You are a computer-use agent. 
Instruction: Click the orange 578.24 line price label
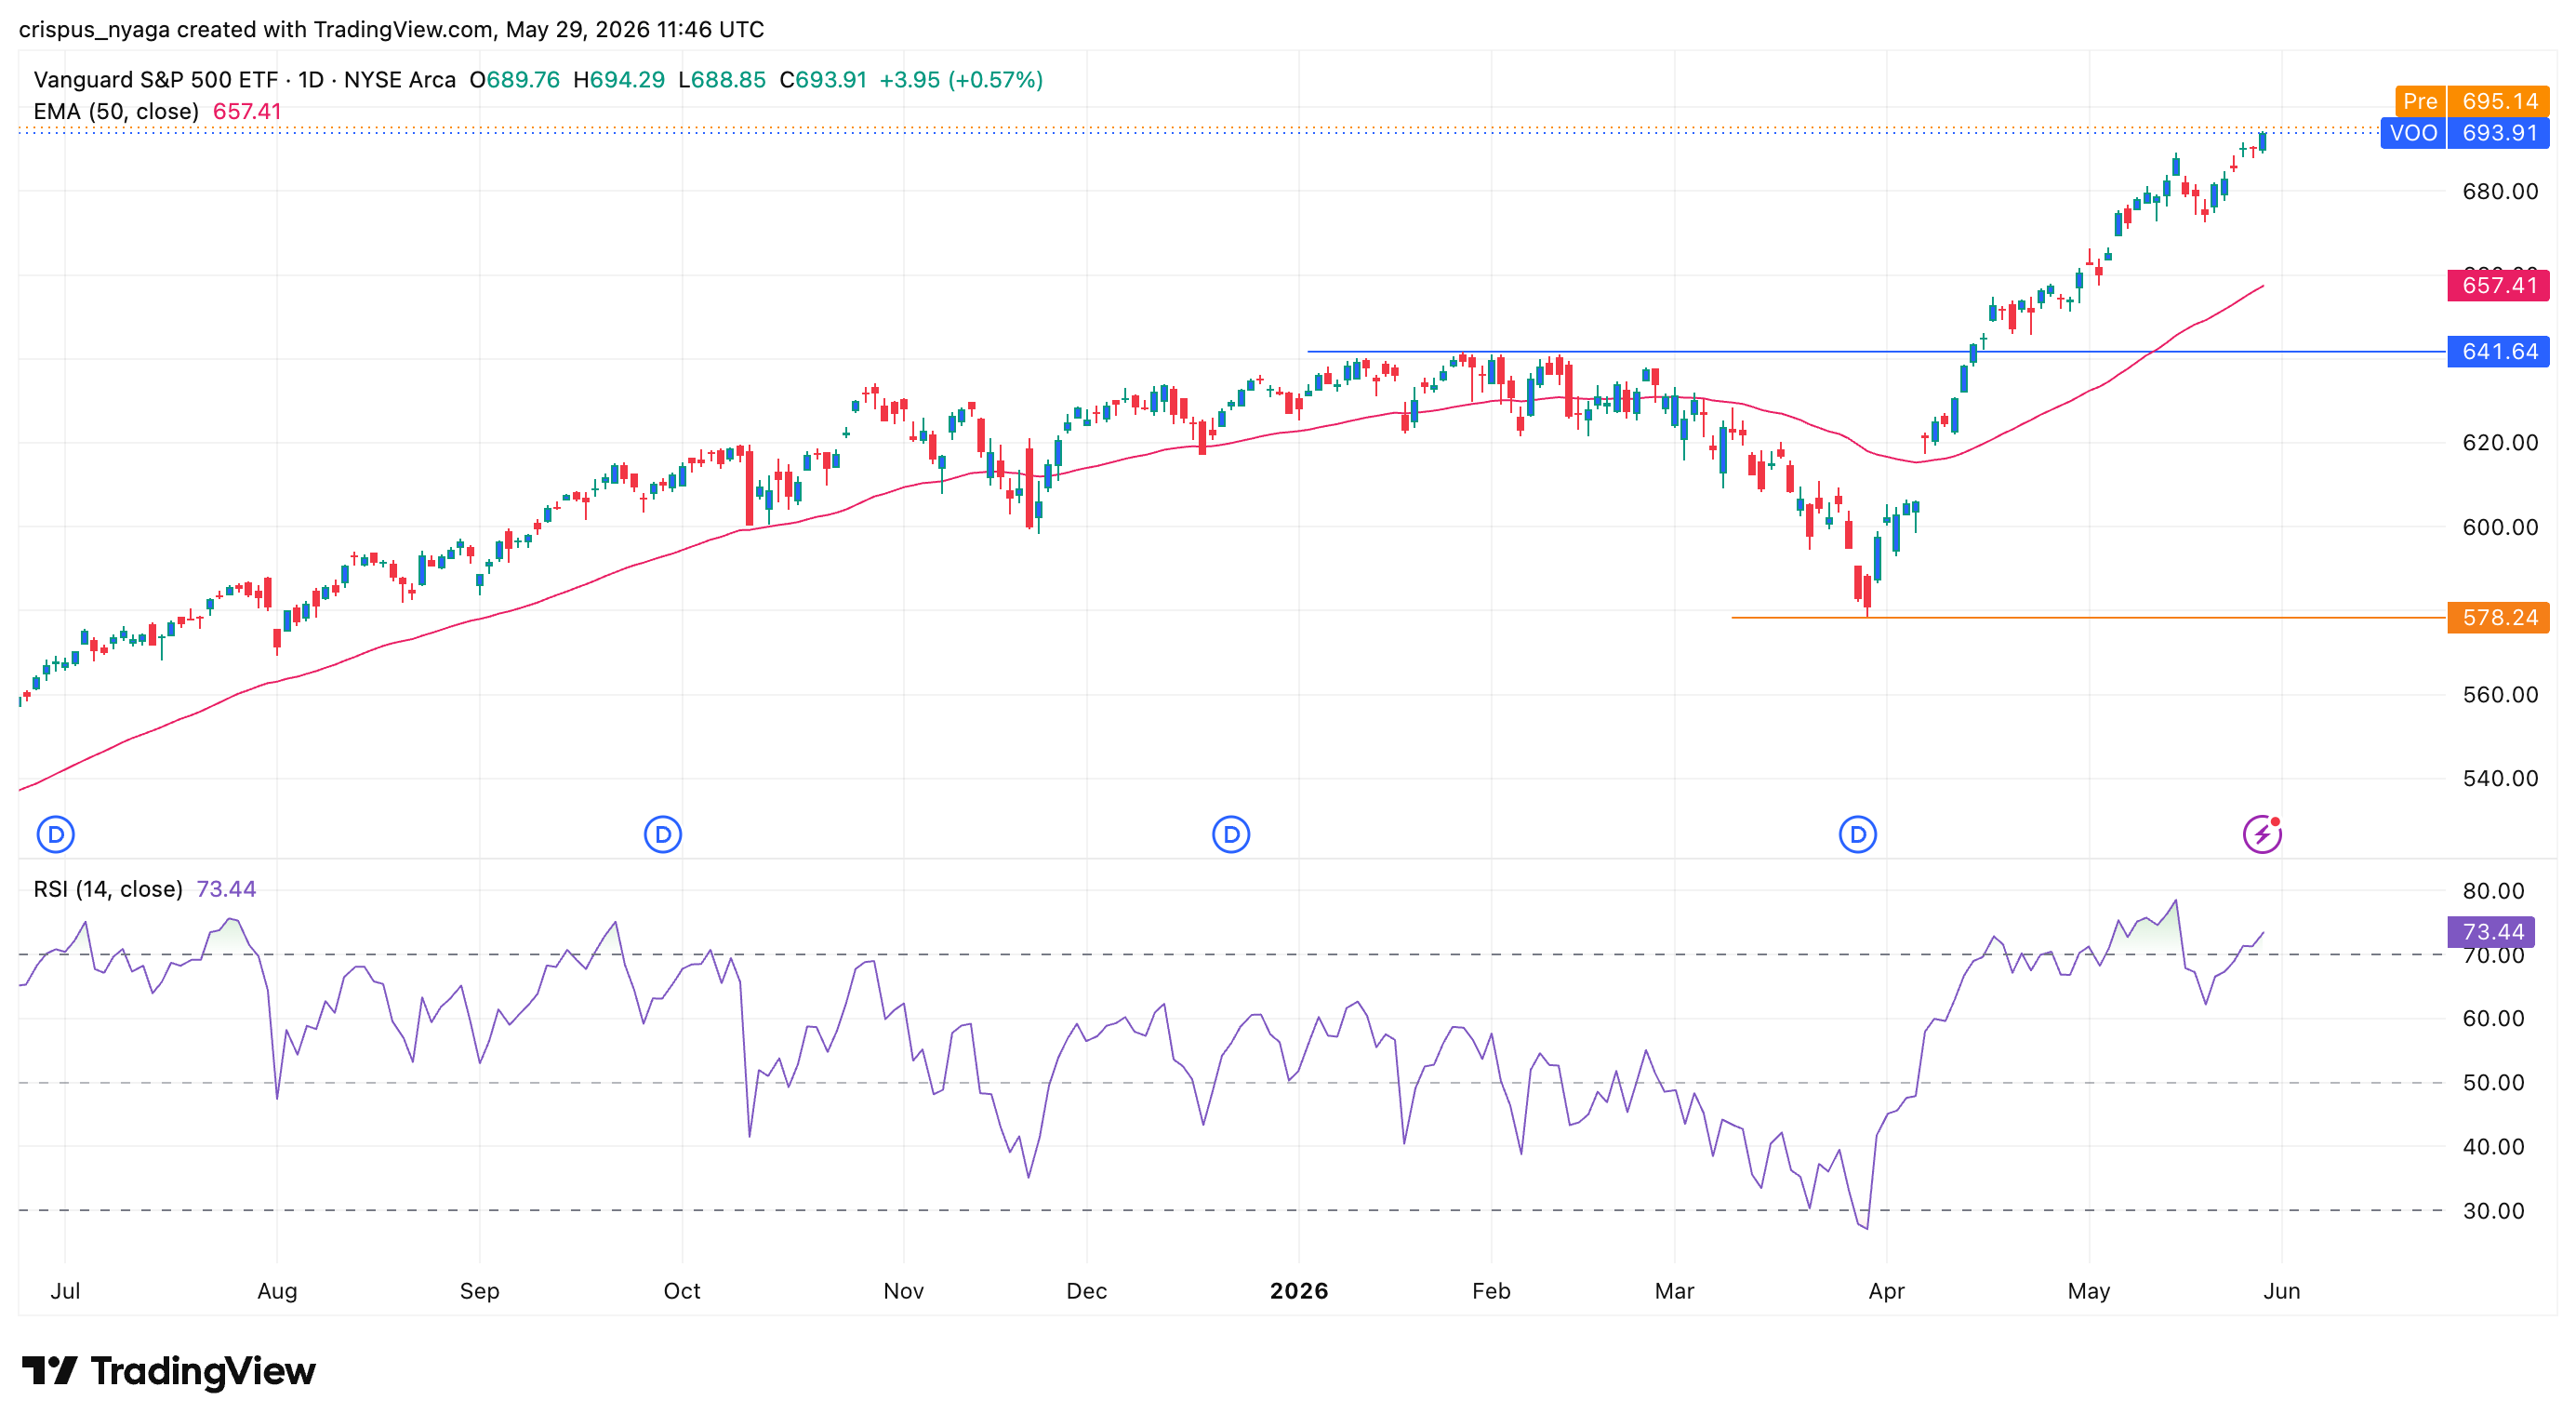click(2498, 618)
